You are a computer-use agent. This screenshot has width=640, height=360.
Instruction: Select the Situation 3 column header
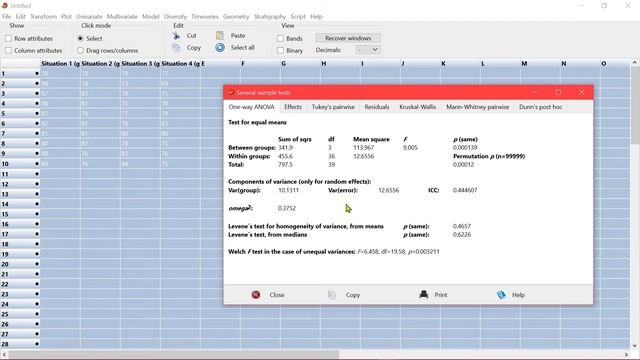(140, 64)
